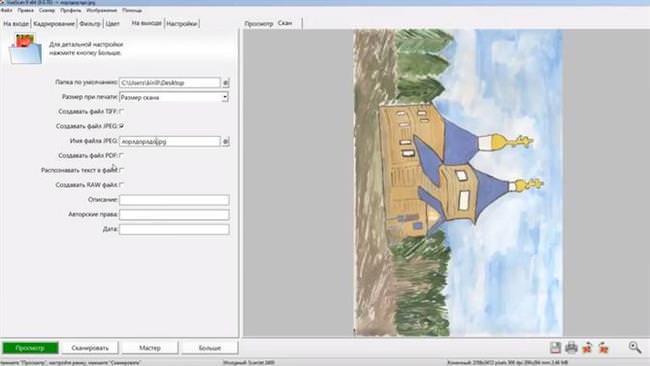
Task: Open the 'Изображение' menu
Action: [x=102, y=10]
